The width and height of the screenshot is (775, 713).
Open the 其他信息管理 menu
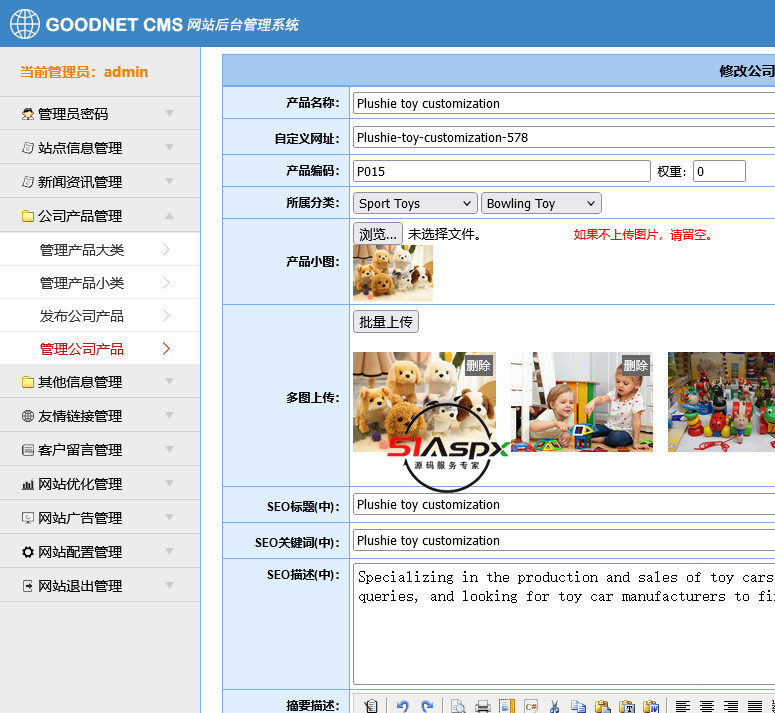pos(100,381)
